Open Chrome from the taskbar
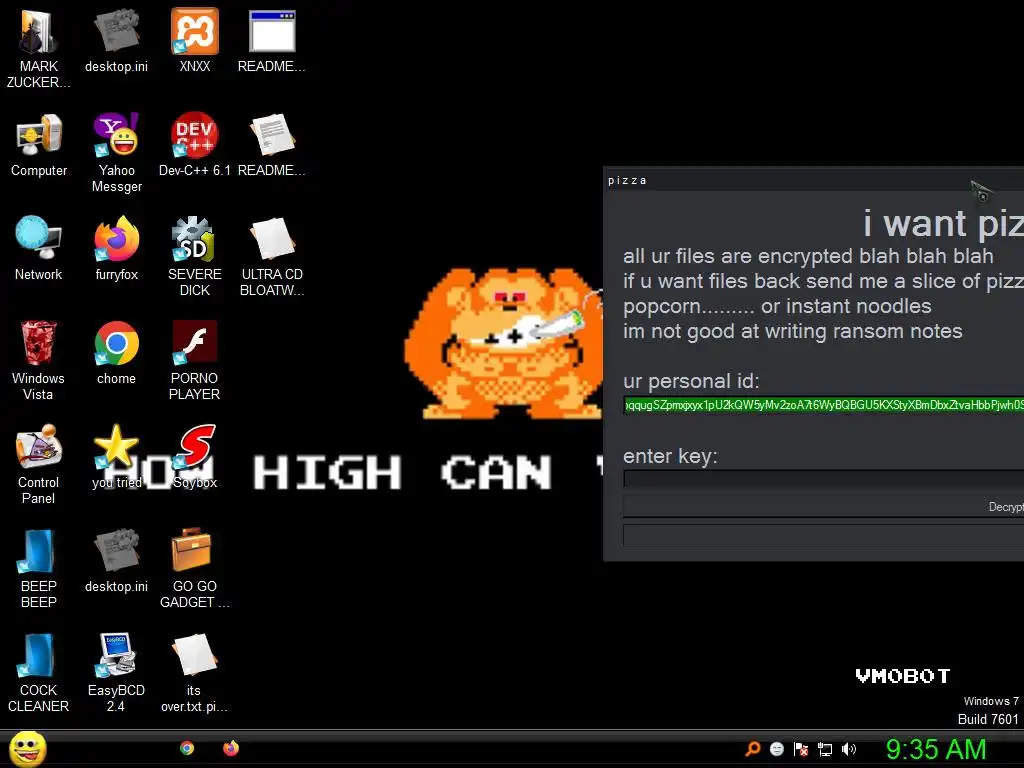 (x=187, y=748)
